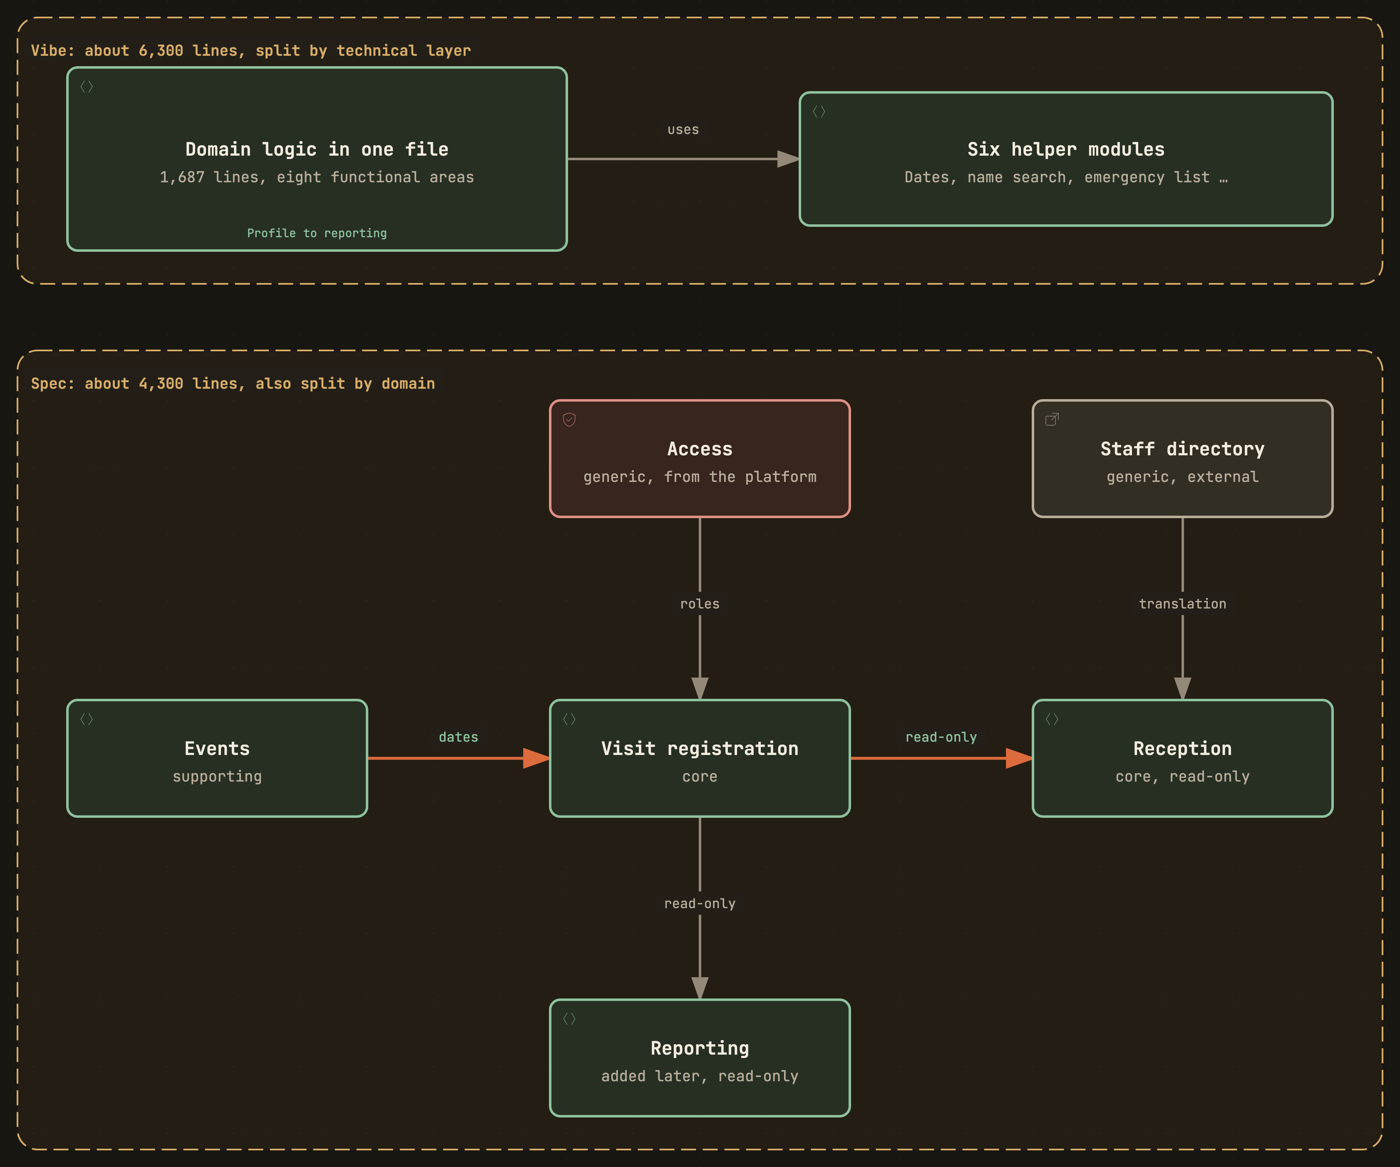Click the "supporting" subtitle under Events
1400x1167 pixels.
217,777
